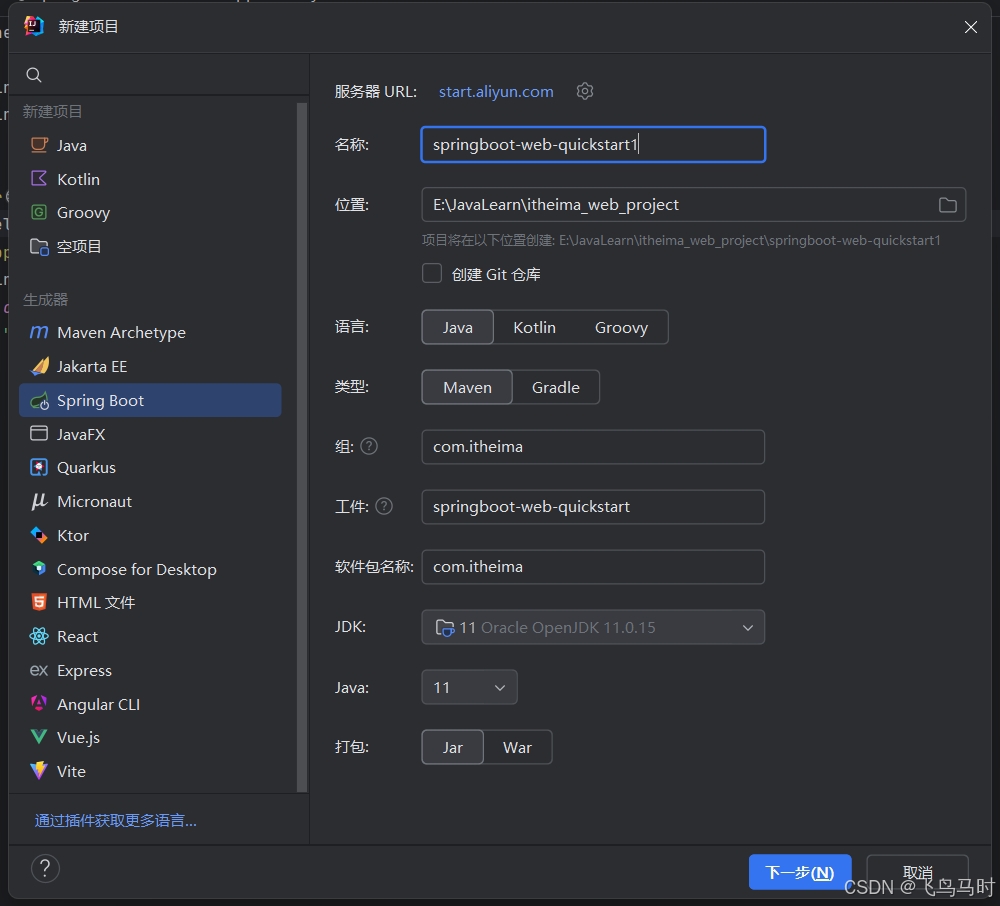Click the sidebar vertical scrollbar

tap(302, 446)
